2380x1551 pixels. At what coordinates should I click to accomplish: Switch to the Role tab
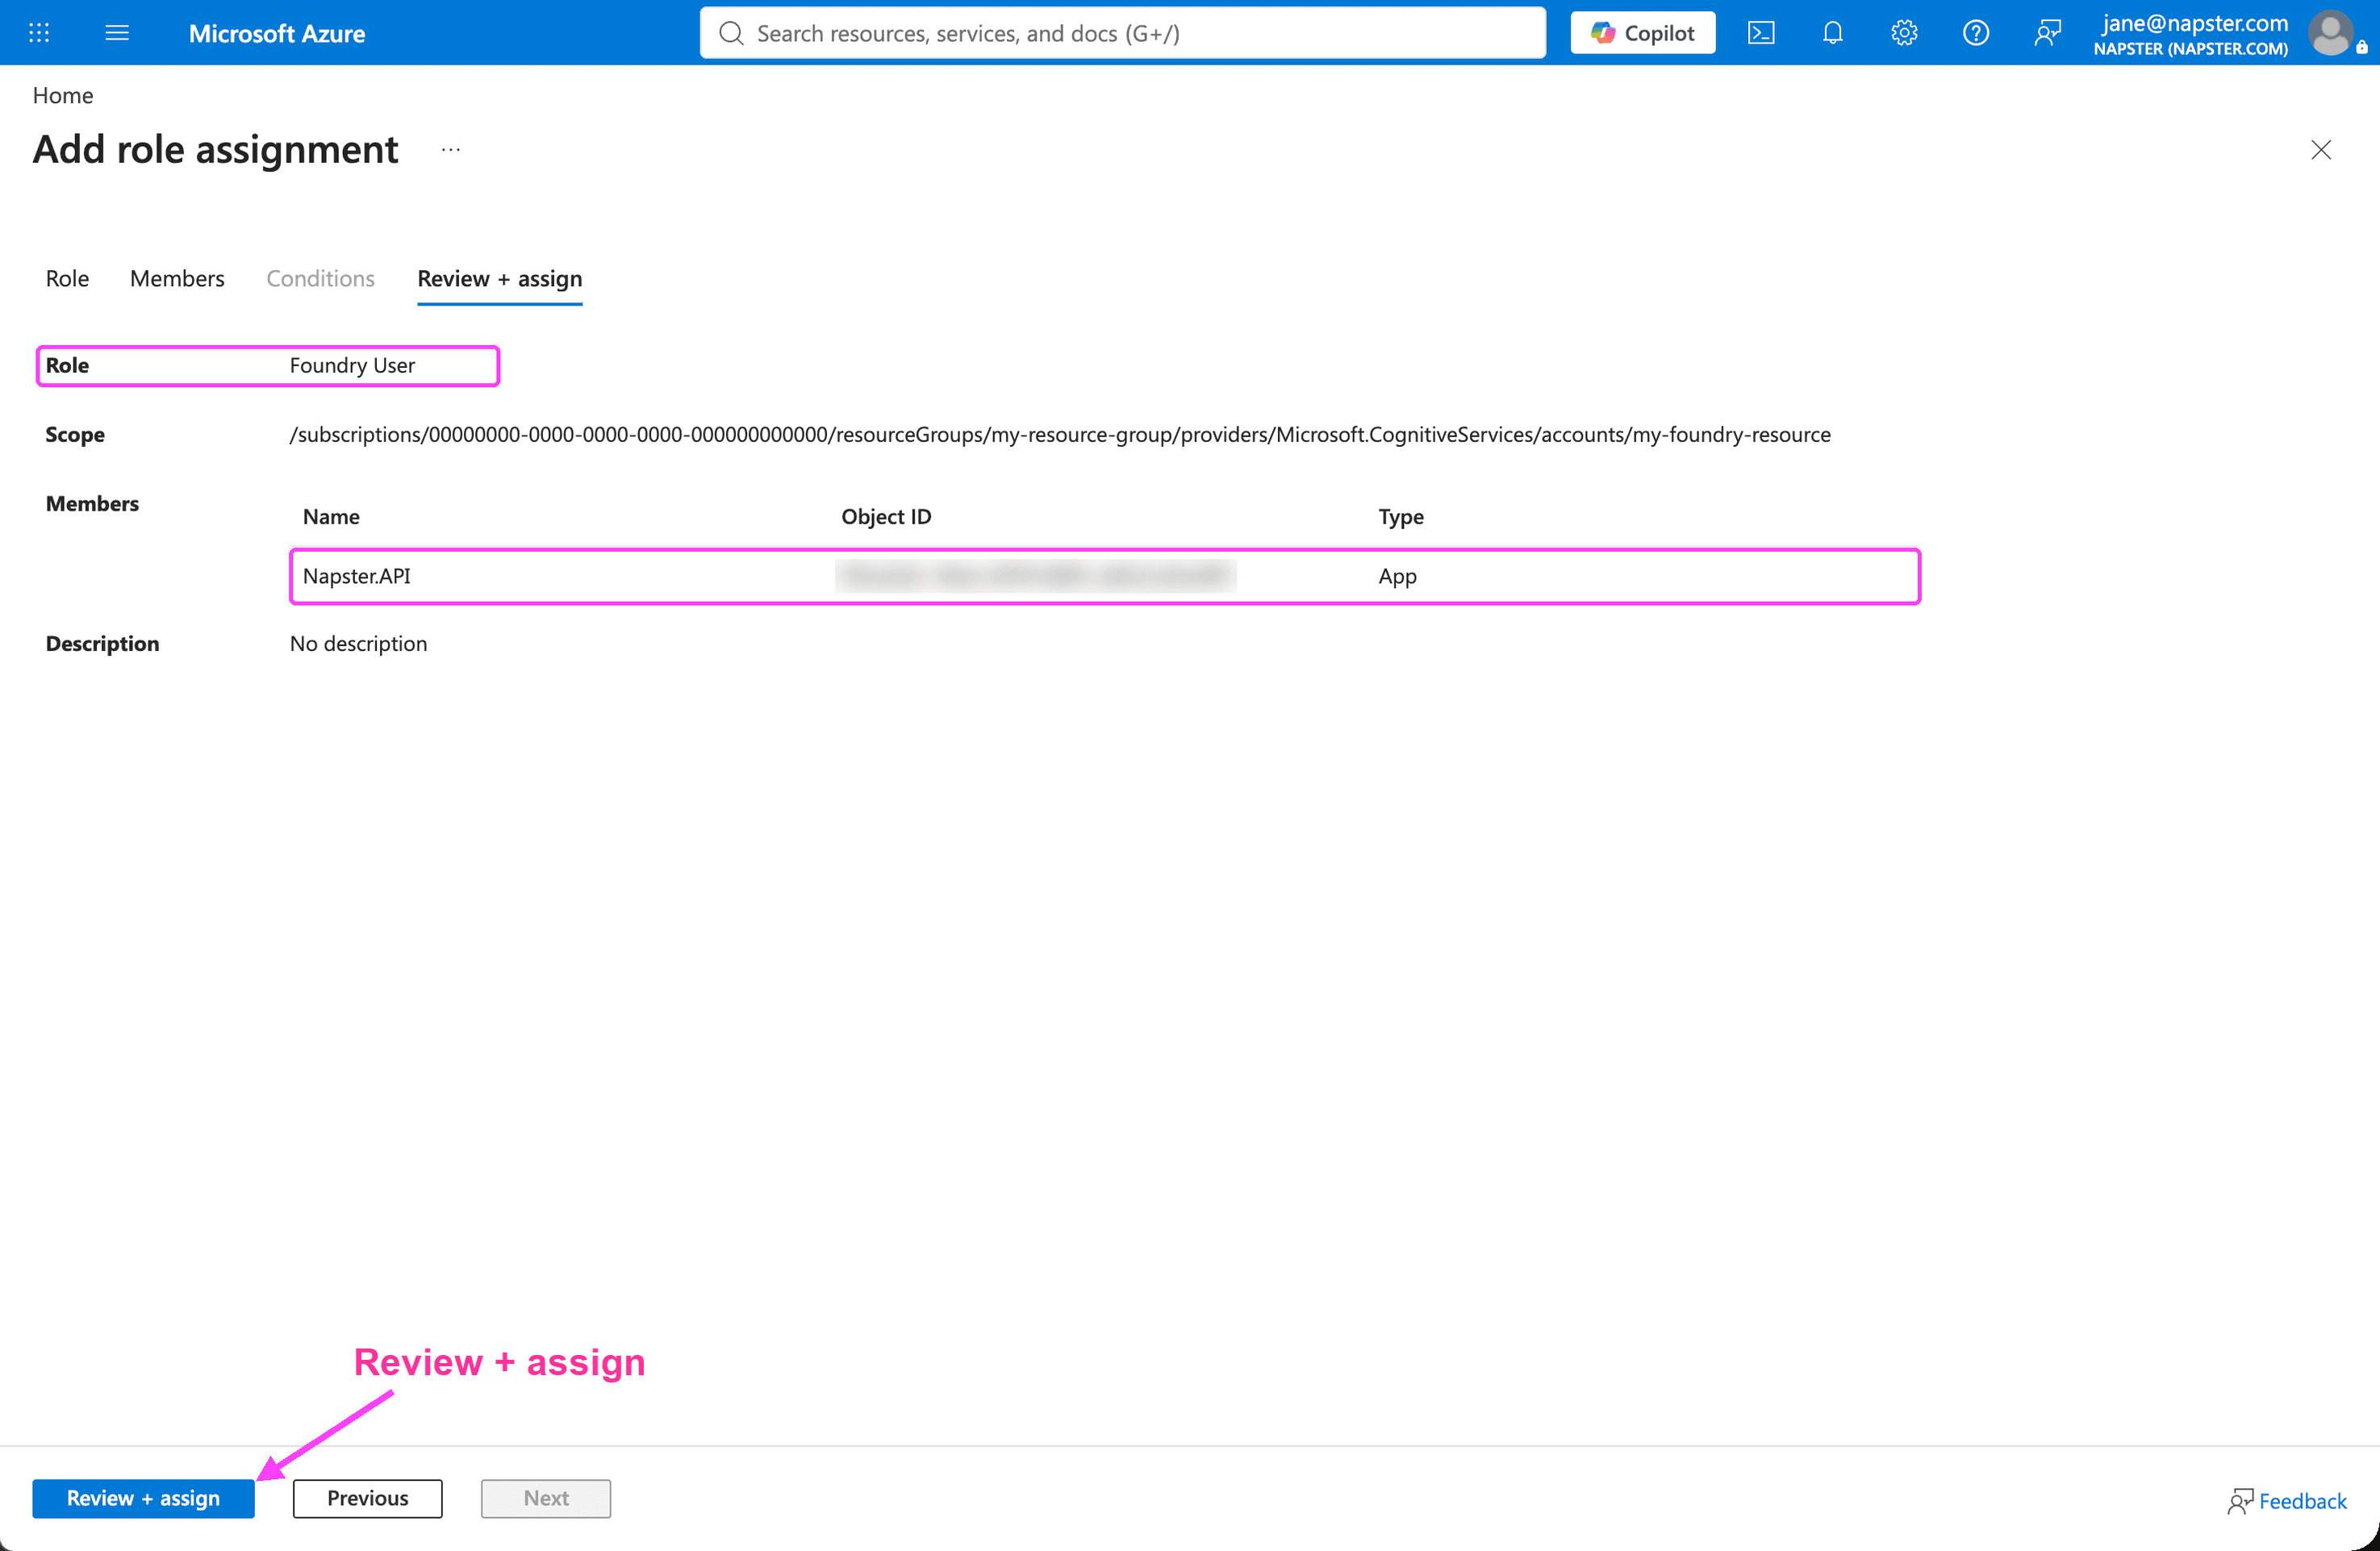(67, 279)
